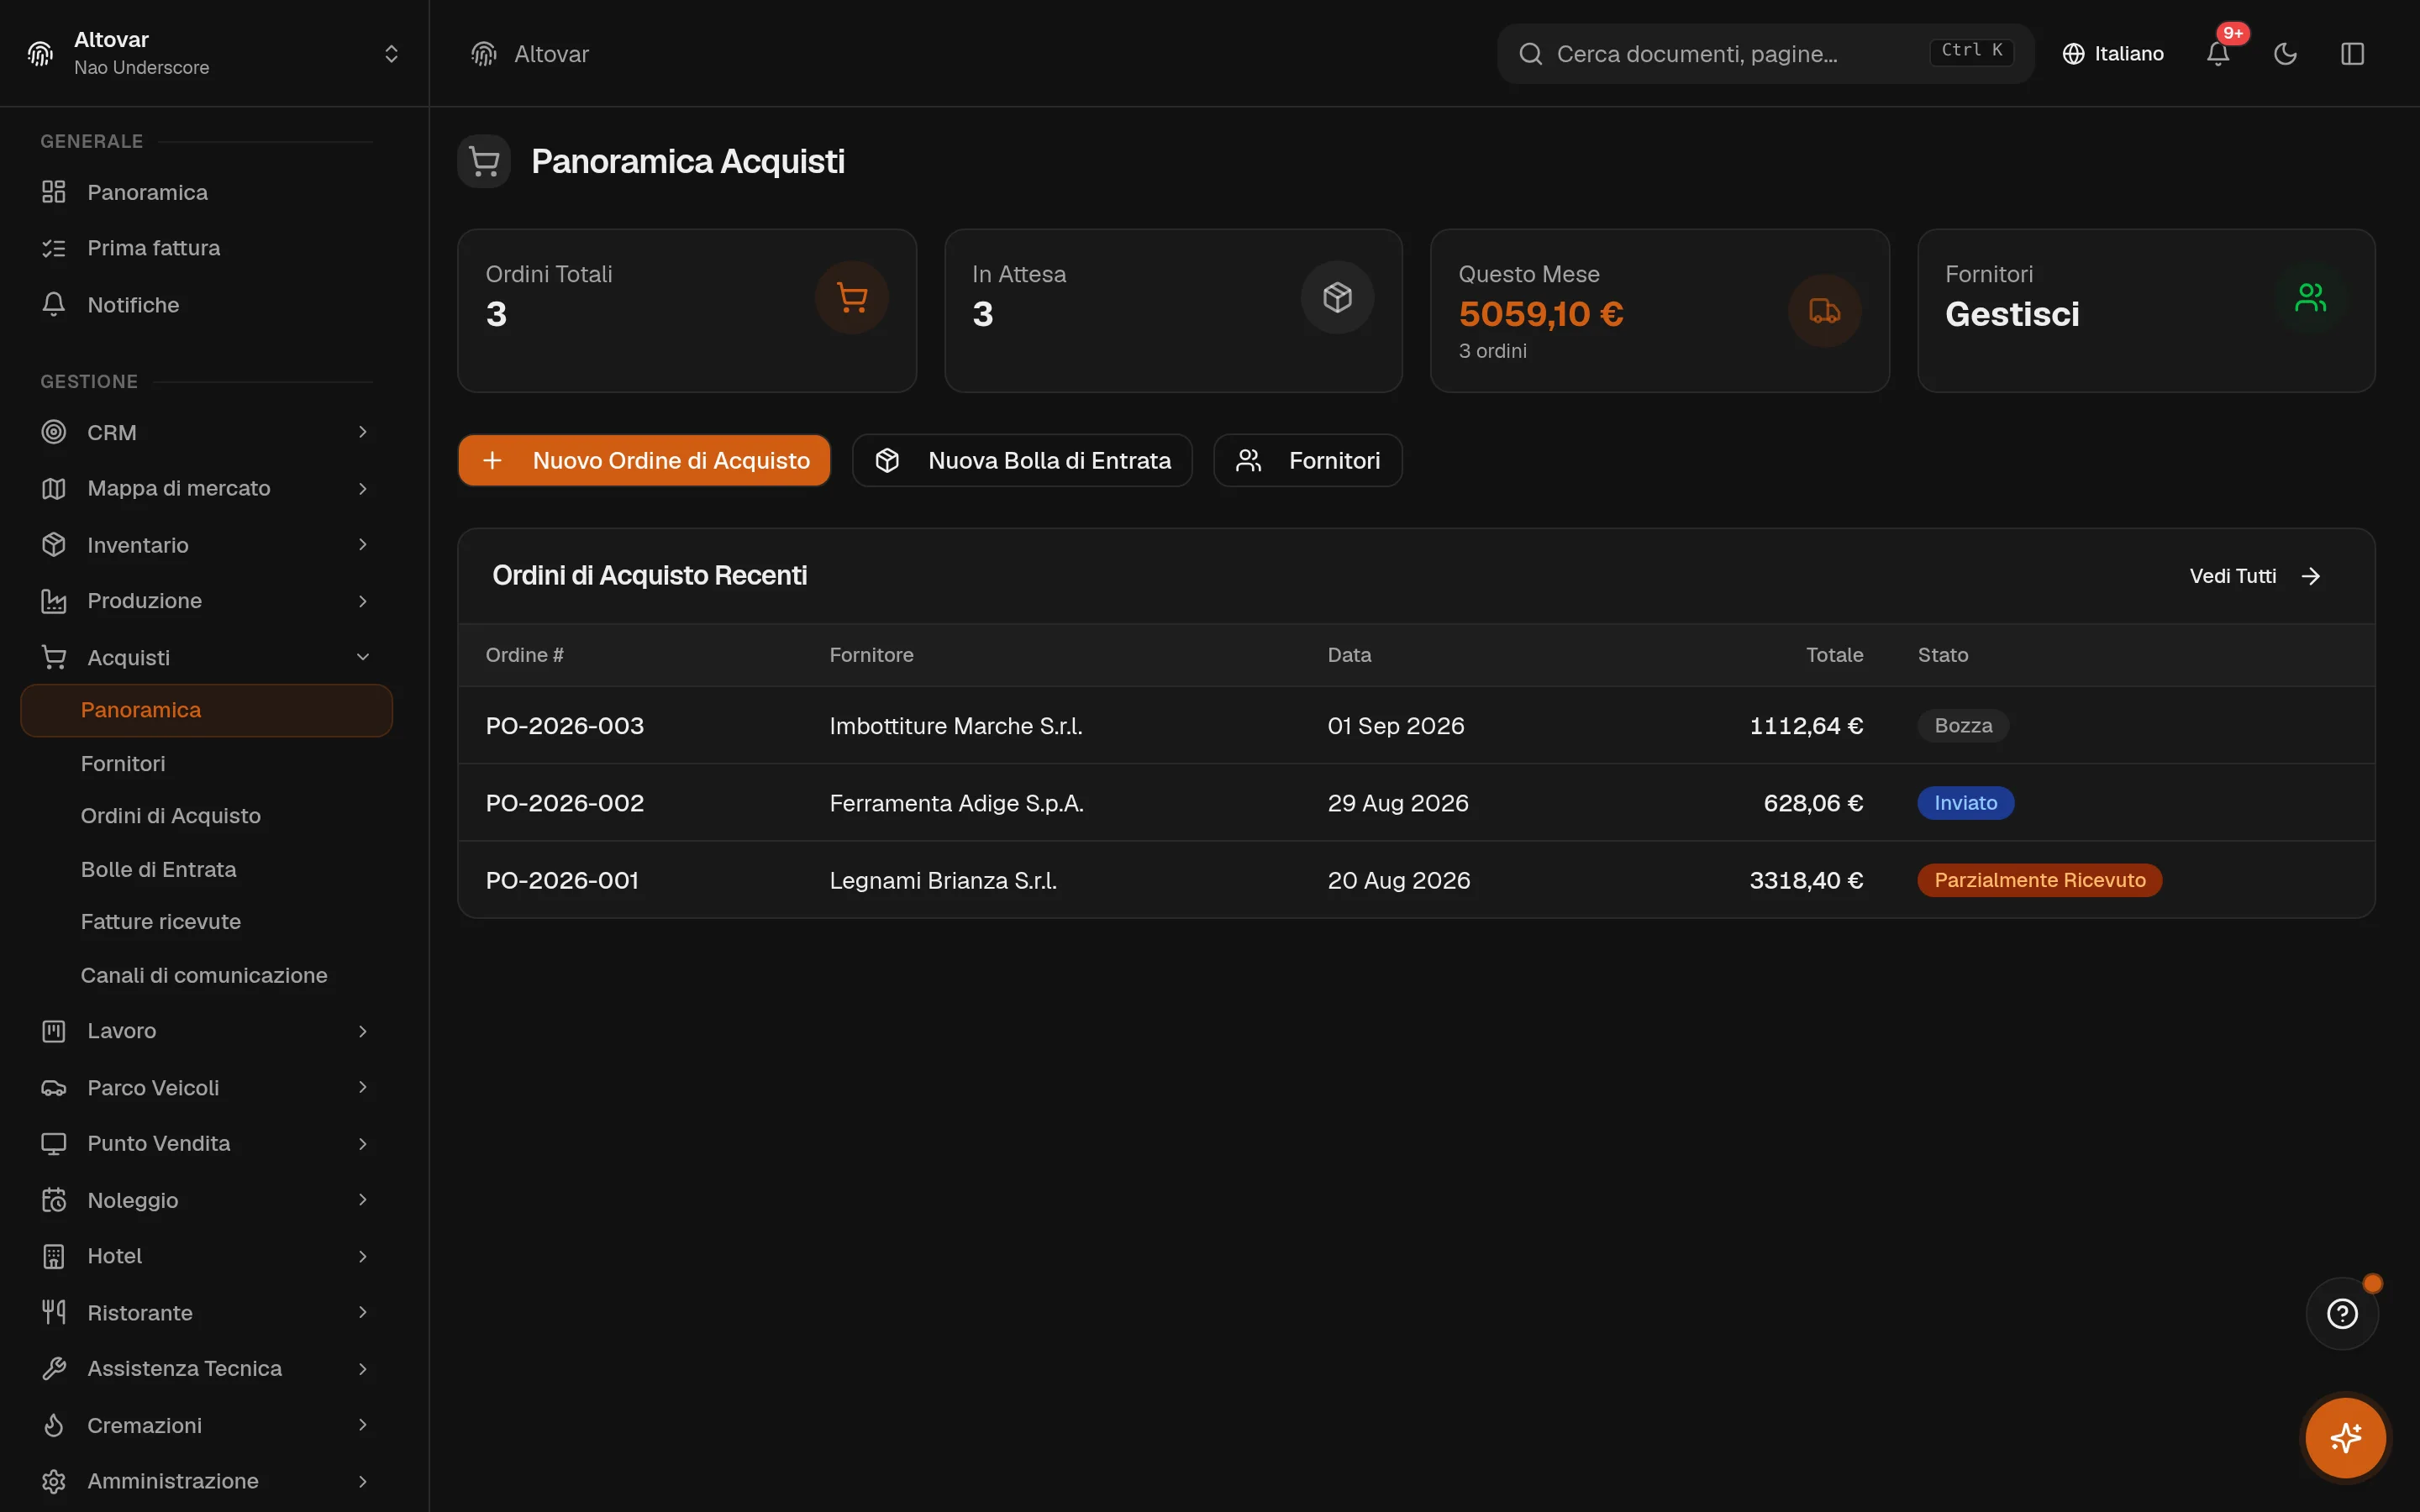Go to Ordini di Acquisto sidebar item

click(x=206, y=816)
